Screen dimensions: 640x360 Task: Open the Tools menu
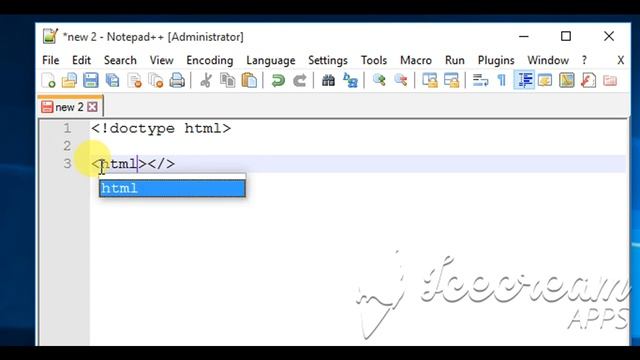click(374, 60)
